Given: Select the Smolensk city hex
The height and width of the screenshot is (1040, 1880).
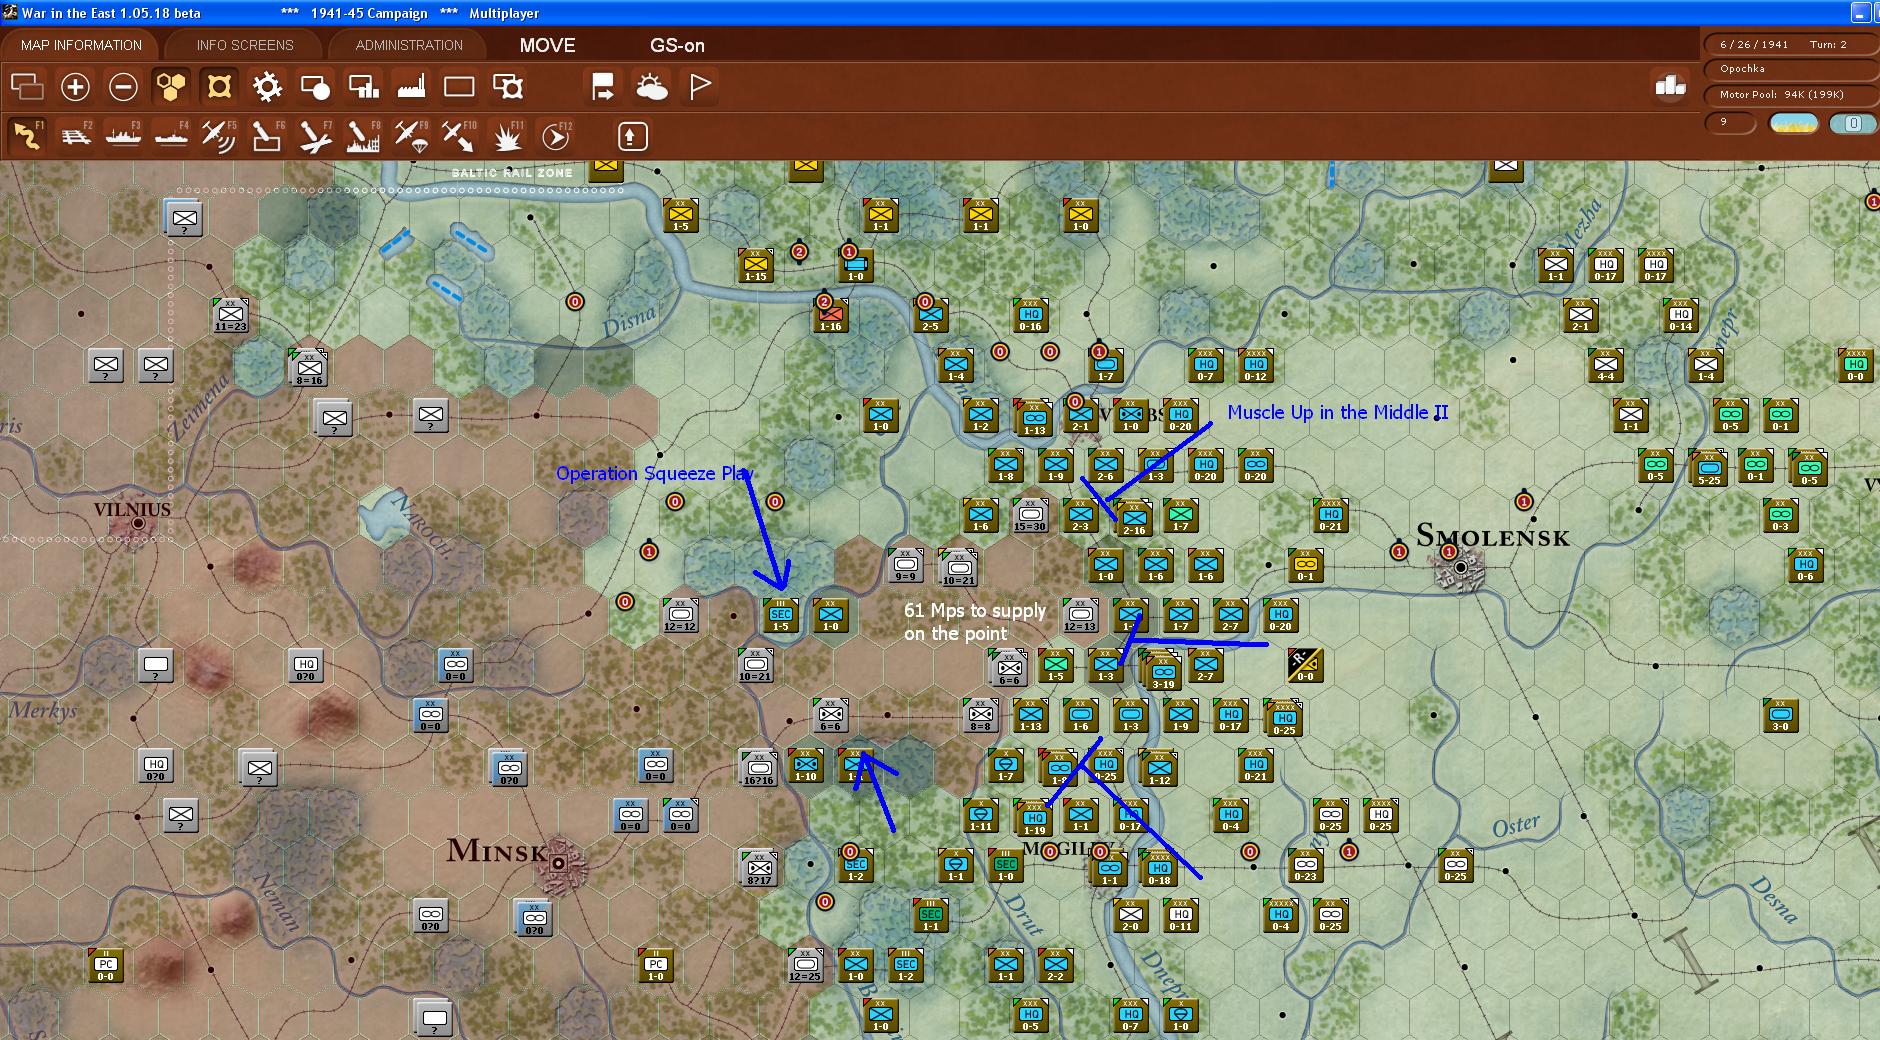Looking at the screenshot, I should point(1460,567).
